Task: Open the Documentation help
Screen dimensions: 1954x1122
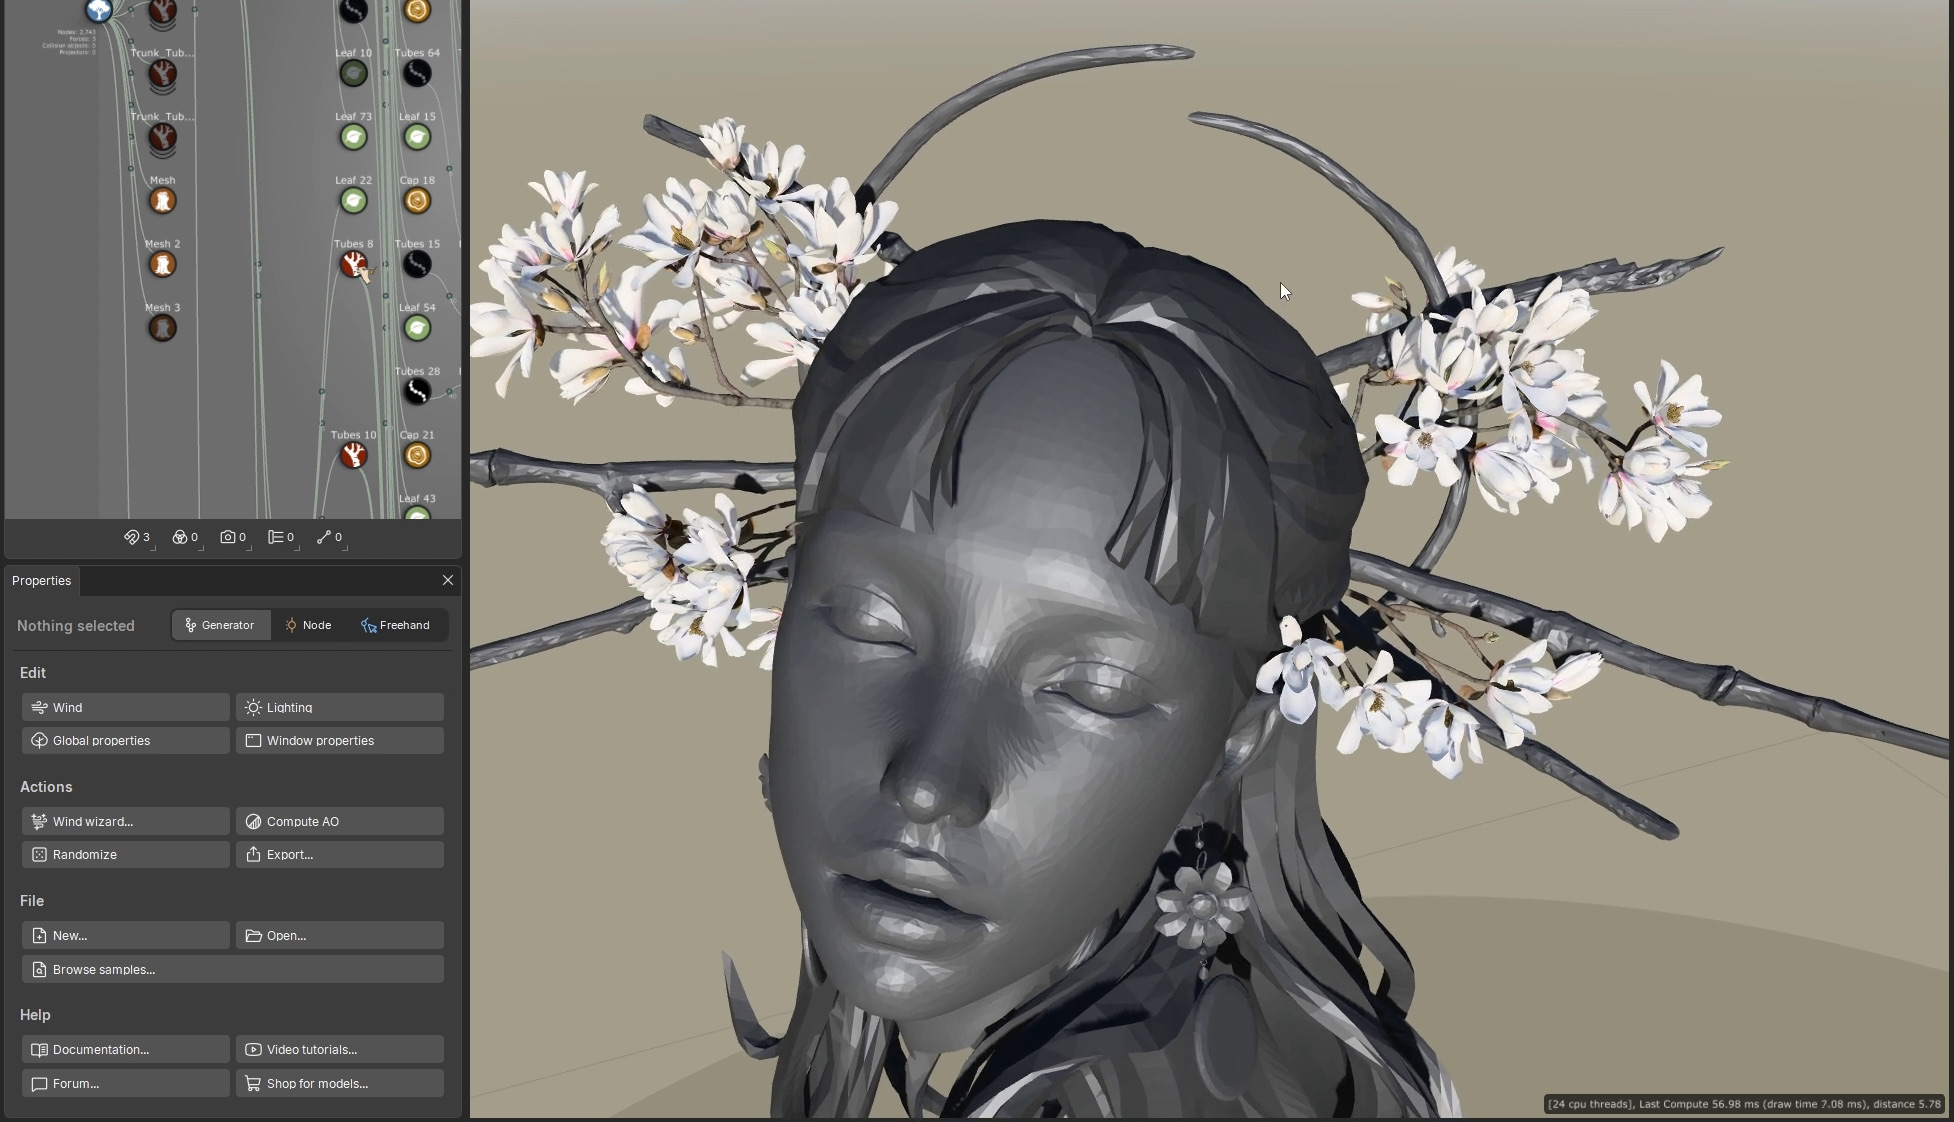Action: 125,1049
